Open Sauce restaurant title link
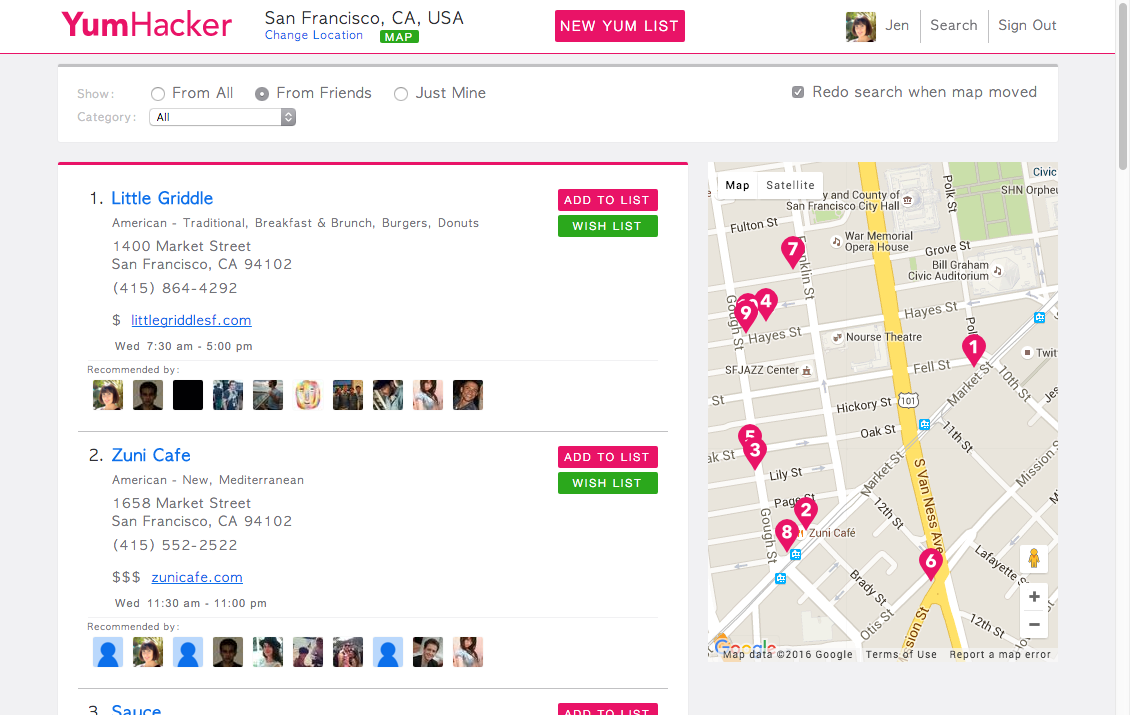The width and height of the screenshot is (1130, 715). pos(136,709)
